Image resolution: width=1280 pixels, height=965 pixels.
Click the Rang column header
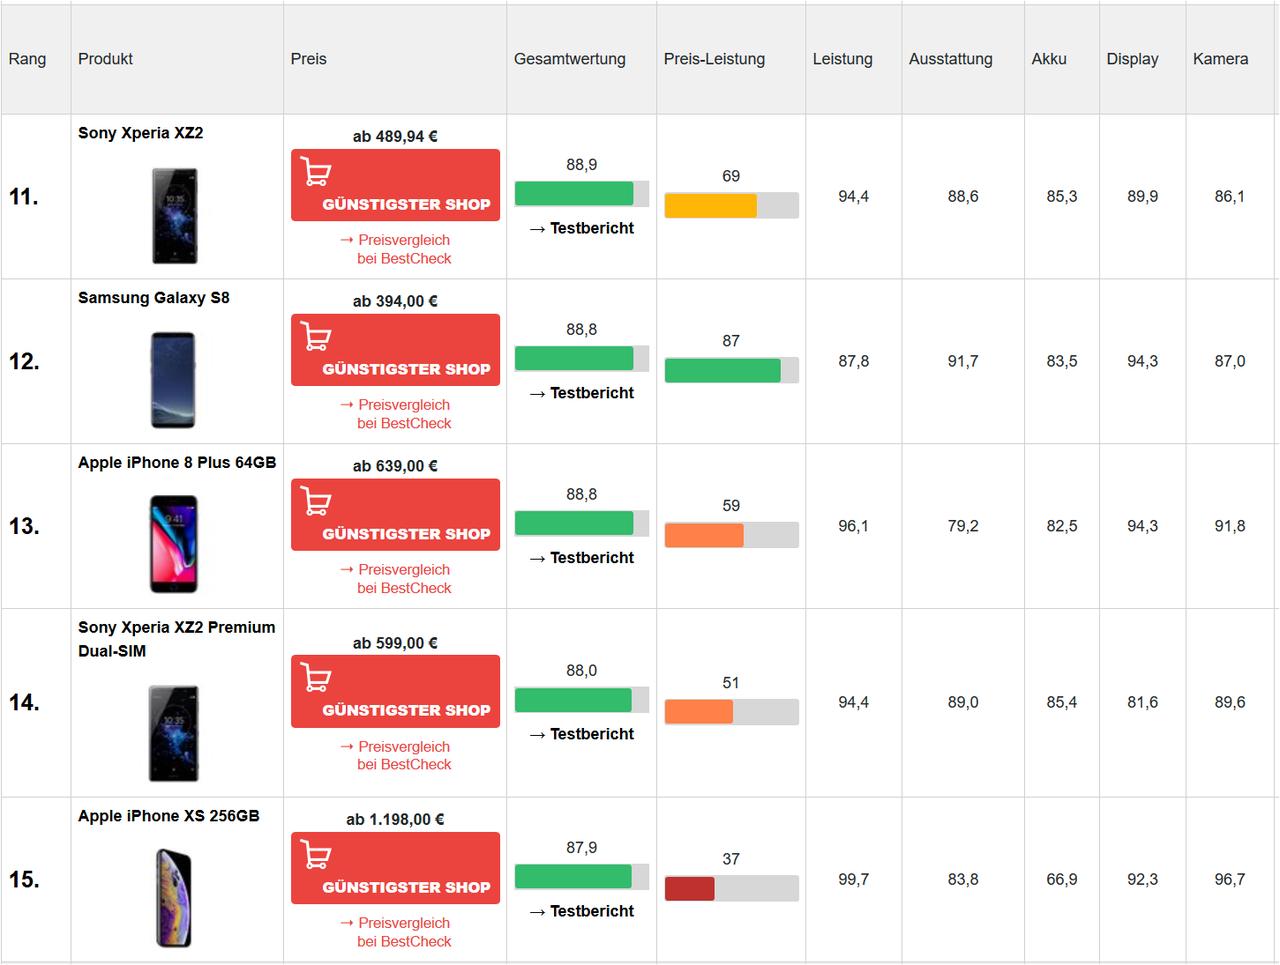[27, 59]
